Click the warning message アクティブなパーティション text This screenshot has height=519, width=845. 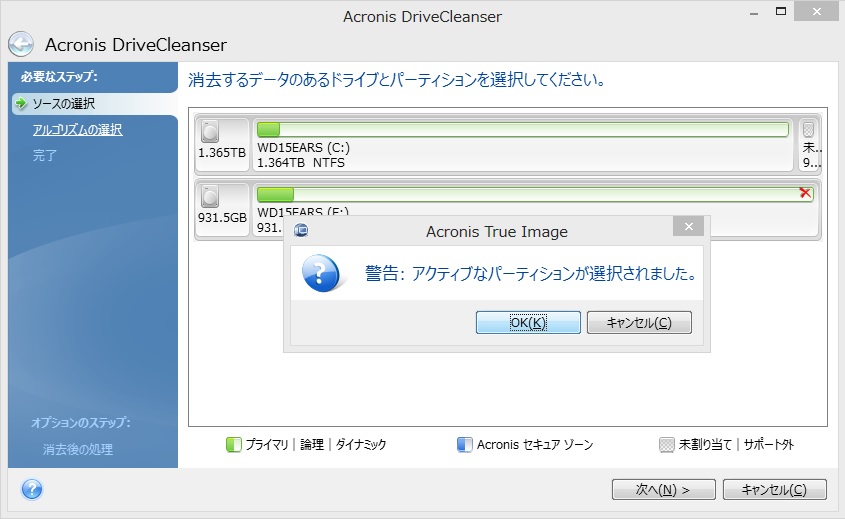530,273
